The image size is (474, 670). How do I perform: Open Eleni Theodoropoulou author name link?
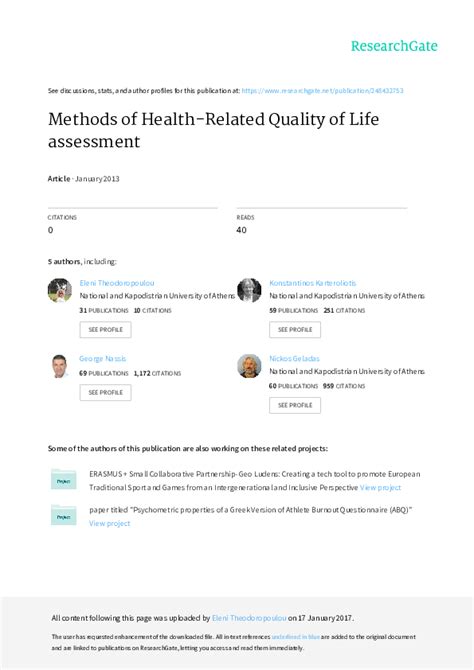pyautogui.click(x=117, y=283)
